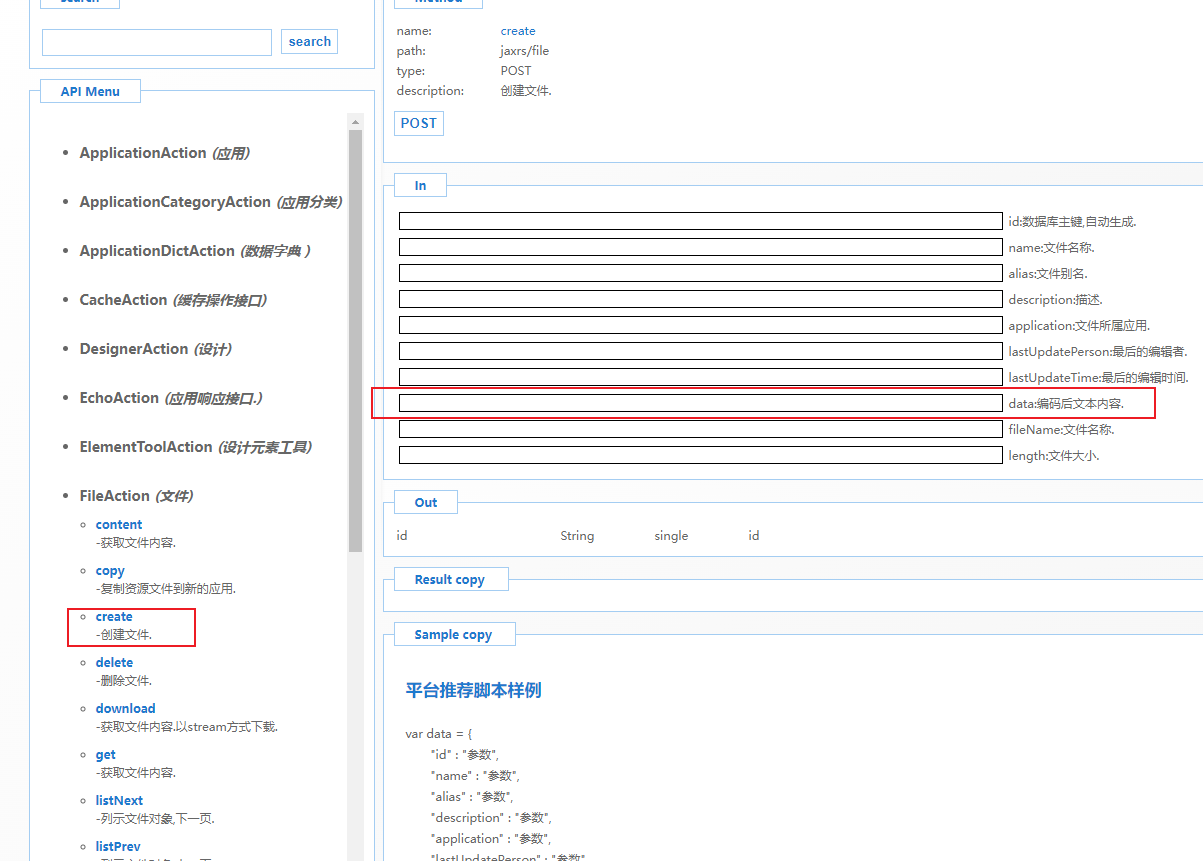This screenshot has width=1203, height=861.
Task: Open ApplicationAction (应用) menu entry
Action: (x=164, y=153)
